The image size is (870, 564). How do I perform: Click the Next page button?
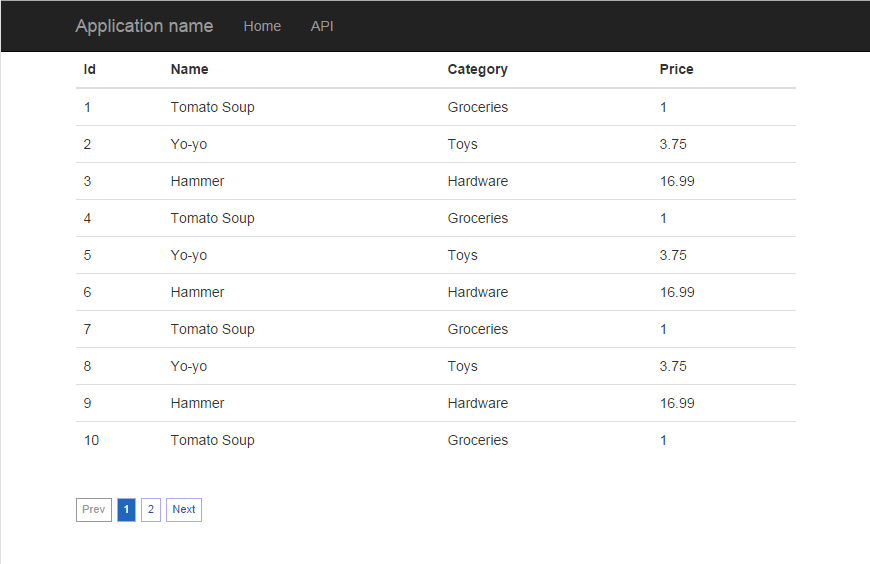coord(184,510)
